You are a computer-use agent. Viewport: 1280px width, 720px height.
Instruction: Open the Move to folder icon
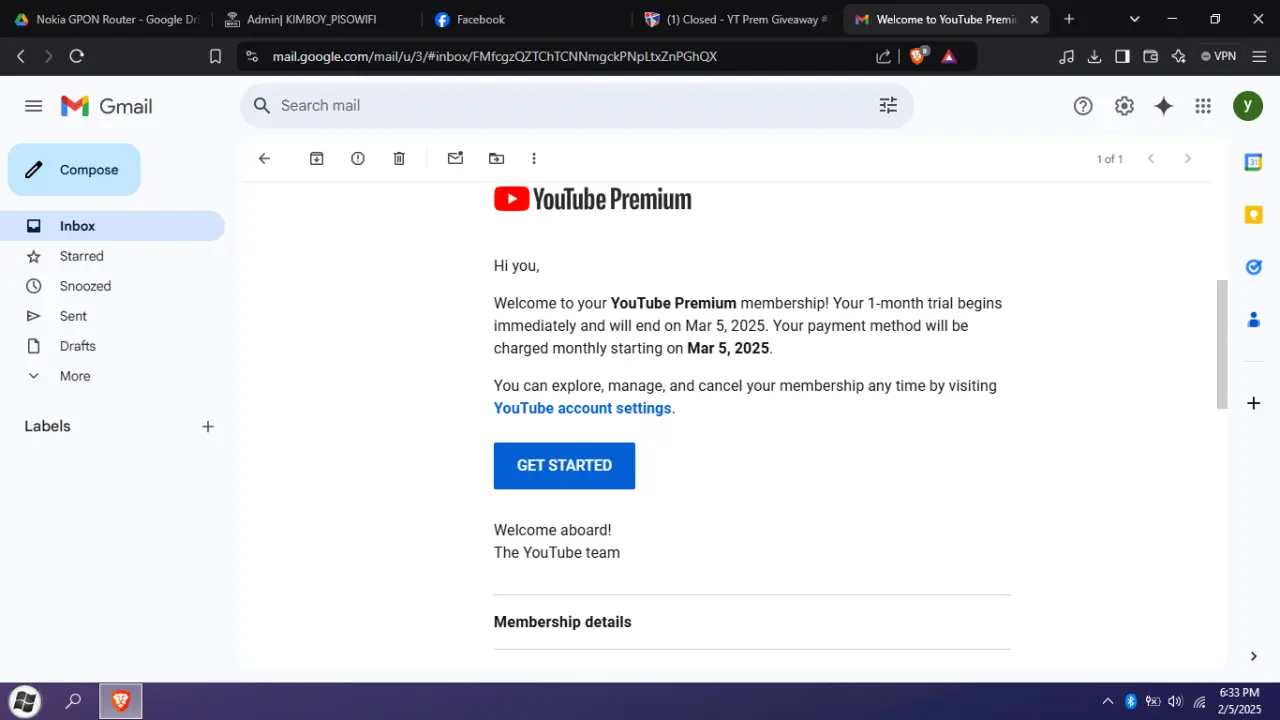pos(496,158)
